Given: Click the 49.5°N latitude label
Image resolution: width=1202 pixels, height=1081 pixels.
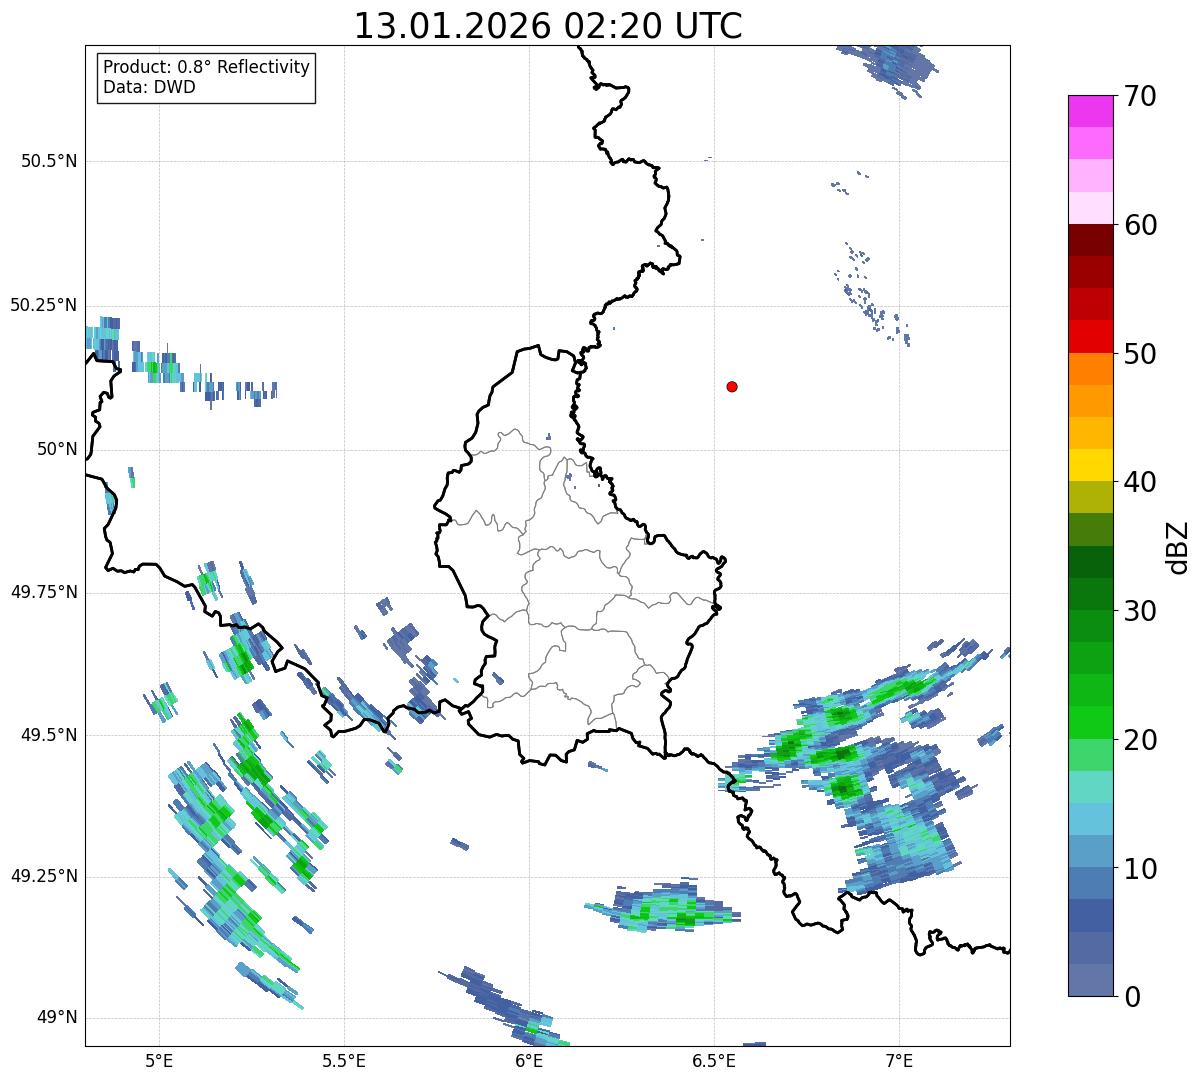Looking at the screenshot, I should coord(48,735).
